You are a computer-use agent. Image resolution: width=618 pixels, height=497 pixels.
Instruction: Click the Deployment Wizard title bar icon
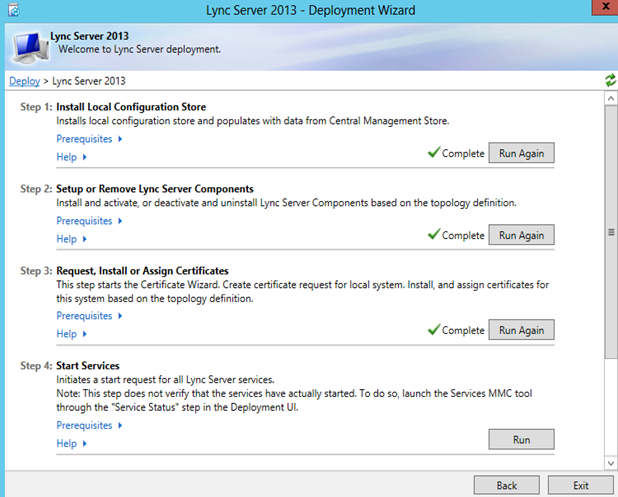13,10
